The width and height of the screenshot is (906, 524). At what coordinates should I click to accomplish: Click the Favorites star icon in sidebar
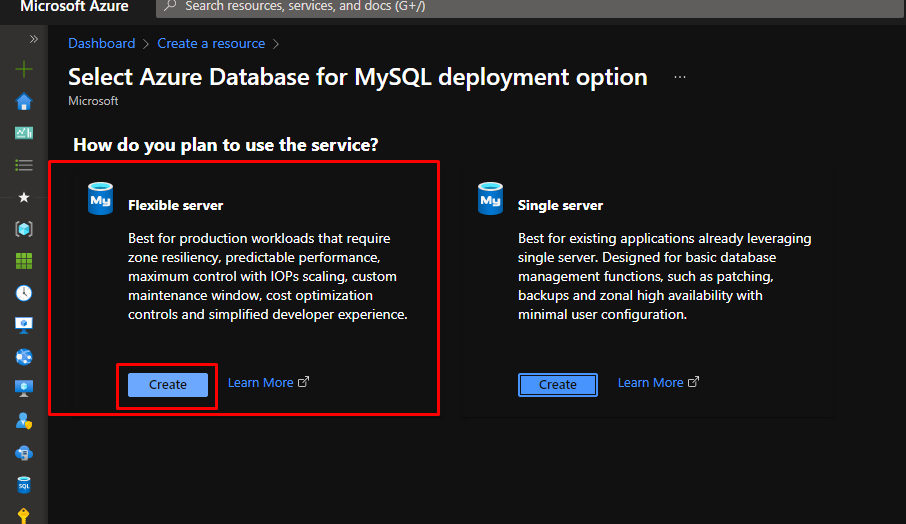(x=24, y=197)
